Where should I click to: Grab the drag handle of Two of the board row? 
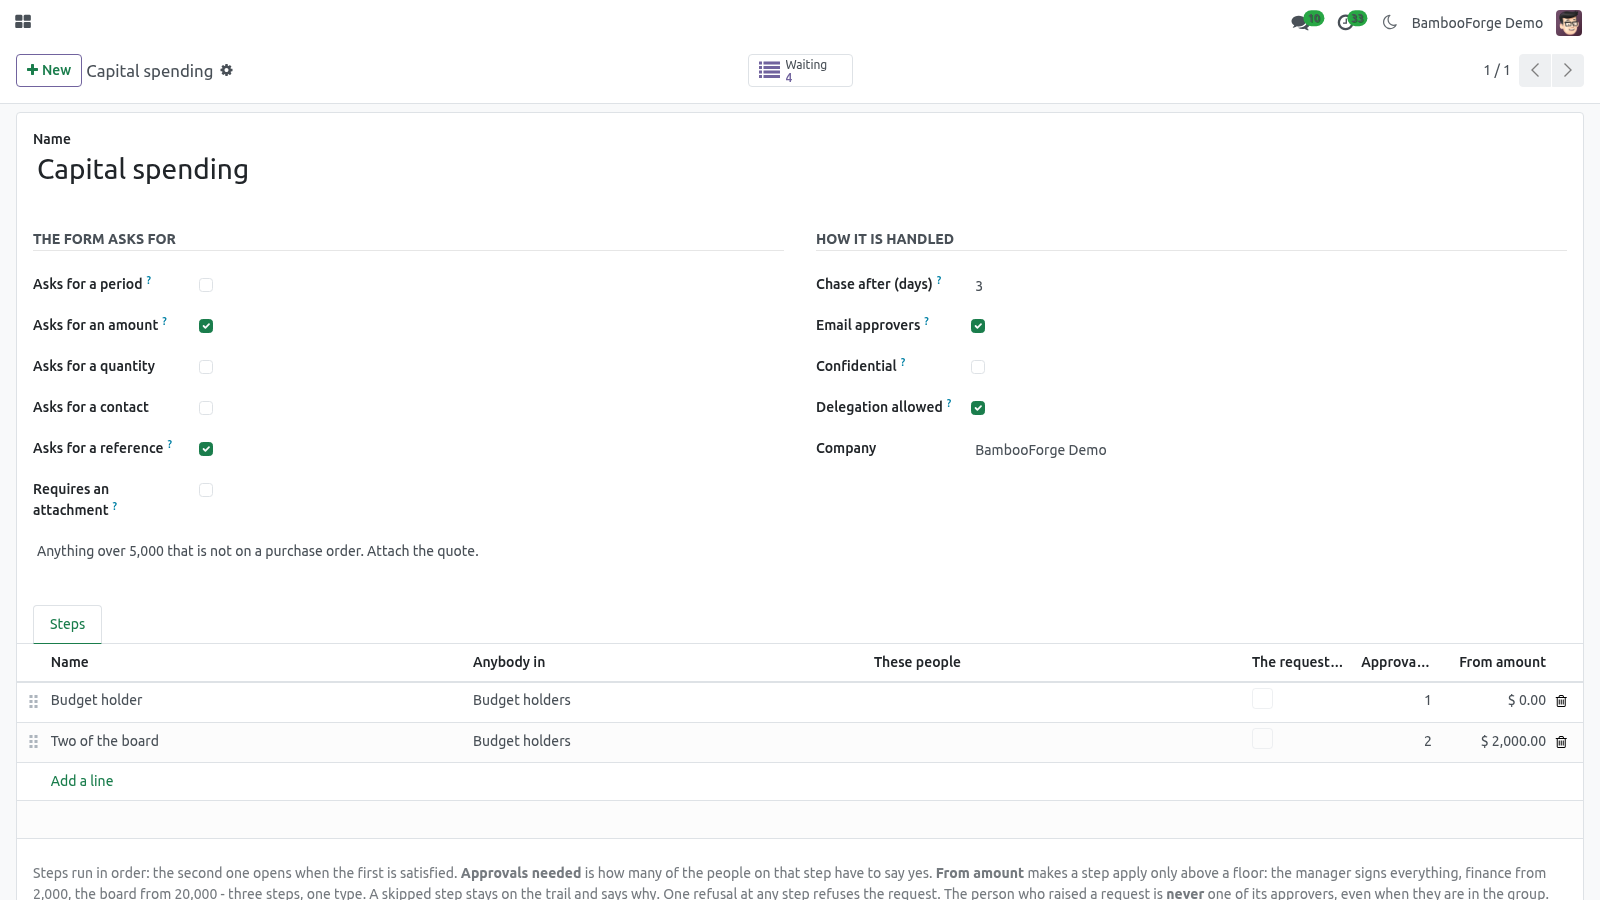(33, 742)
